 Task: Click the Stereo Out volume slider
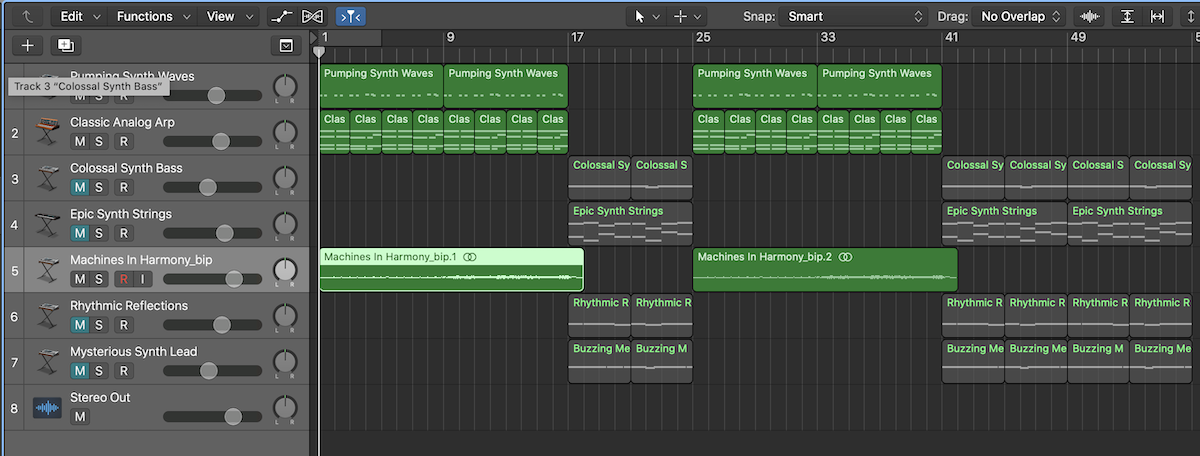click(213, 417)
